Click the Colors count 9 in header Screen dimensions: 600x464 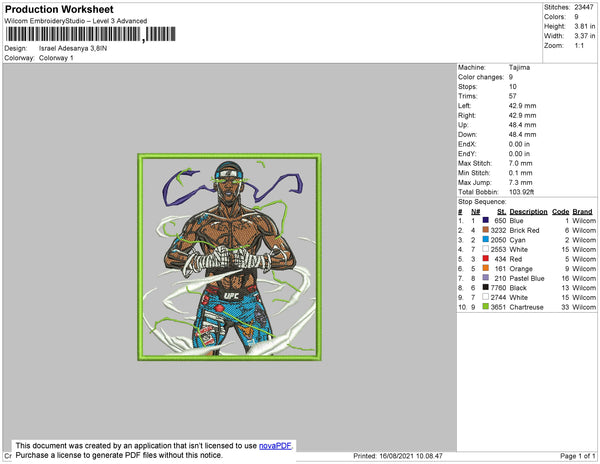click(576, 17)
